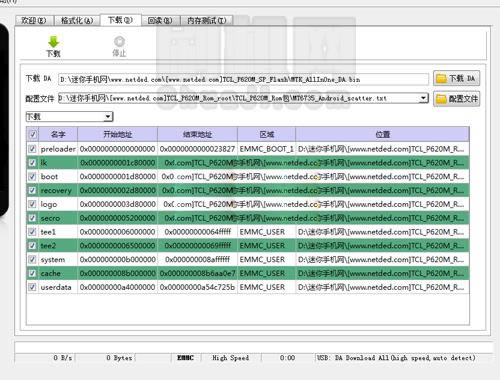Click end address 0x00000000a54c725b of userdata
This screenshot has width=500, height=380.
point(197,287)
